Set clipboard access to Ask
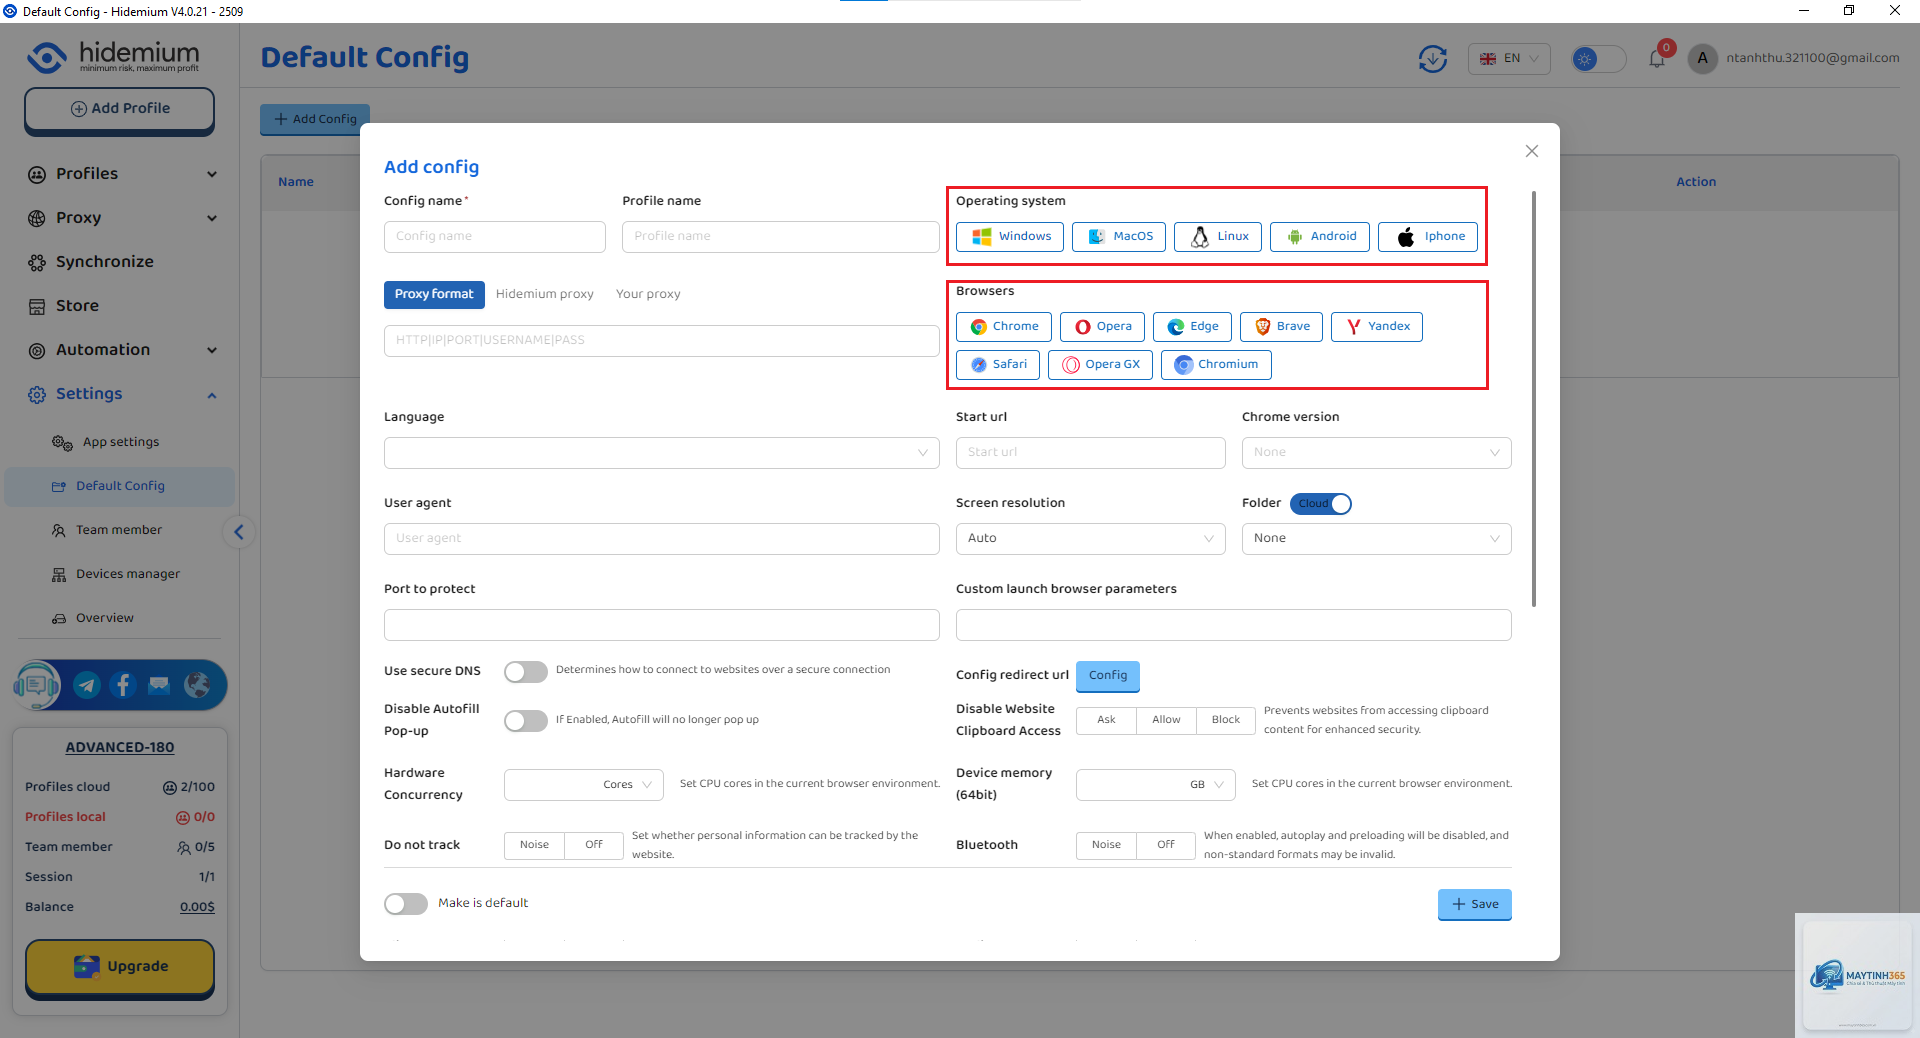Viewport: 1920px width, 1038px height. [x=1106, y=720]
